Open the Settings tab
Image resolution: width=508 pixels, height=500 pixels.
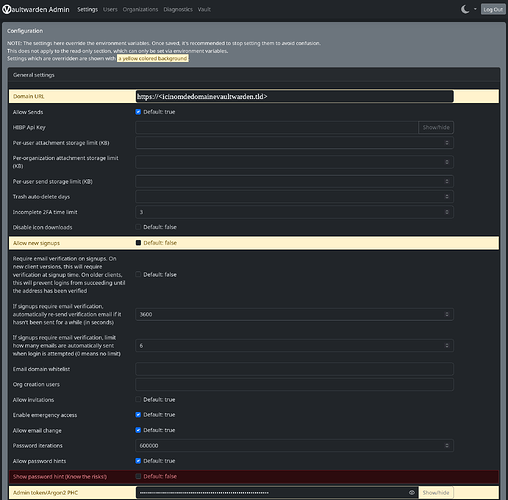pyautogui.click(x=87, y=9)
